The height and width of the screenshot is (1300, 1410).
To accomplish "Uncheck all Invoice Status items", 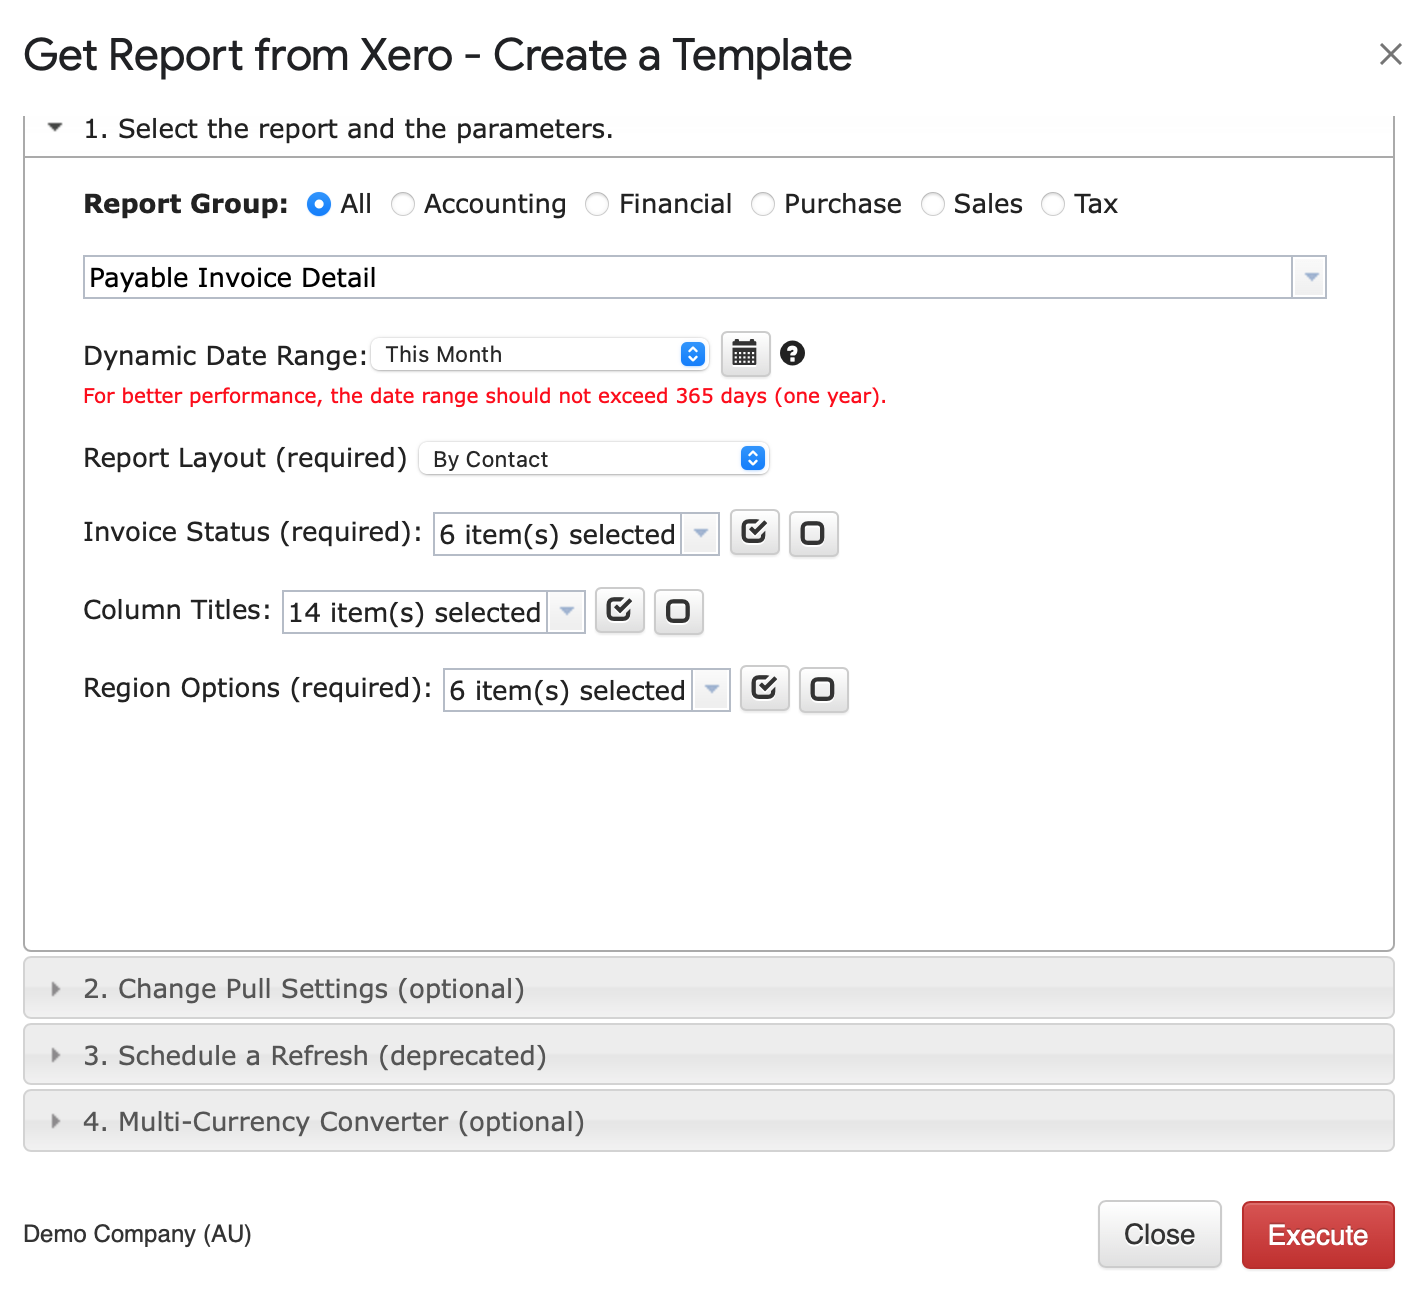I will point(813,533).
